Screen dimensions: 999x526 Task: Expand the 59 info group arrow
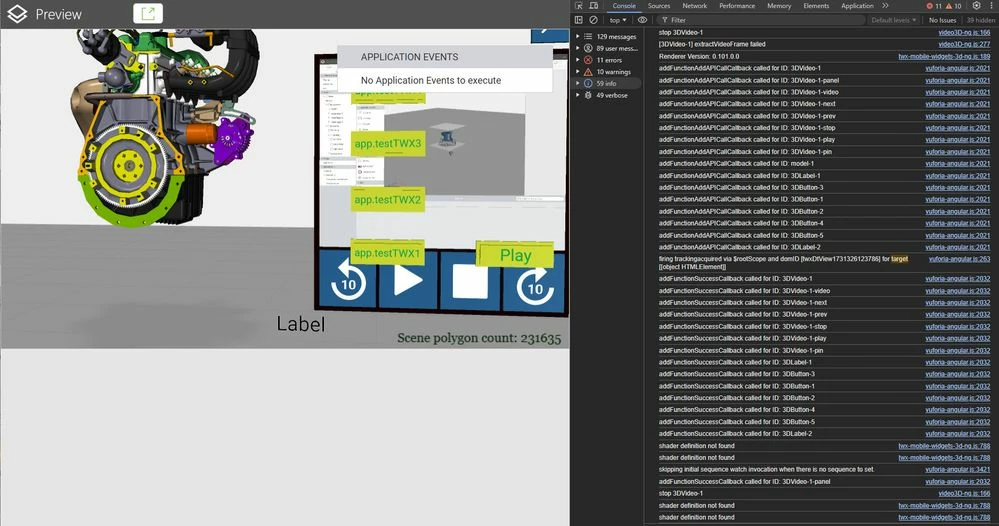[x=578, y=83]
